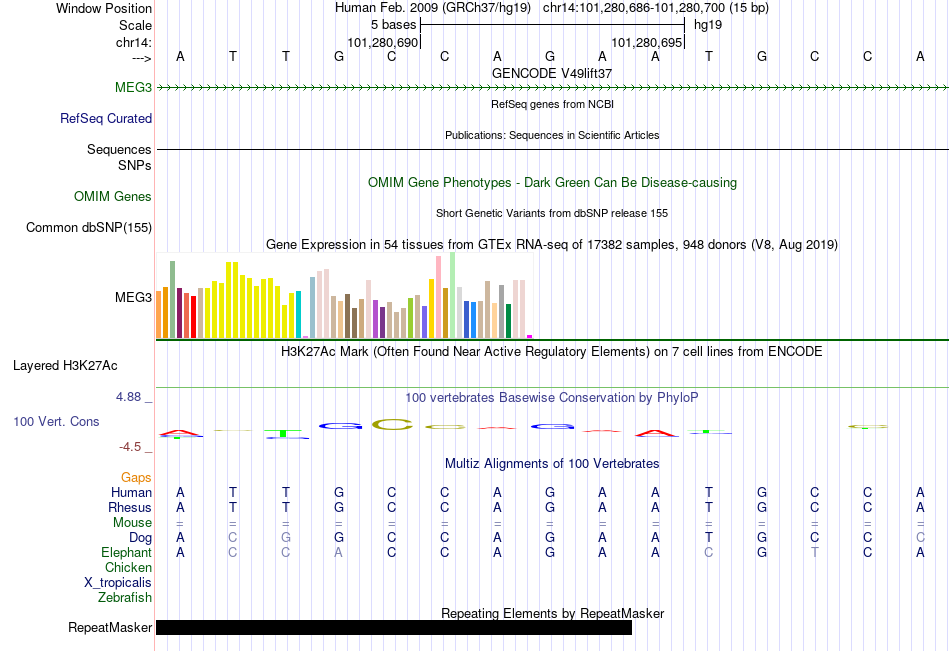Click the MEG3 gene arrow line

point(552,88)
